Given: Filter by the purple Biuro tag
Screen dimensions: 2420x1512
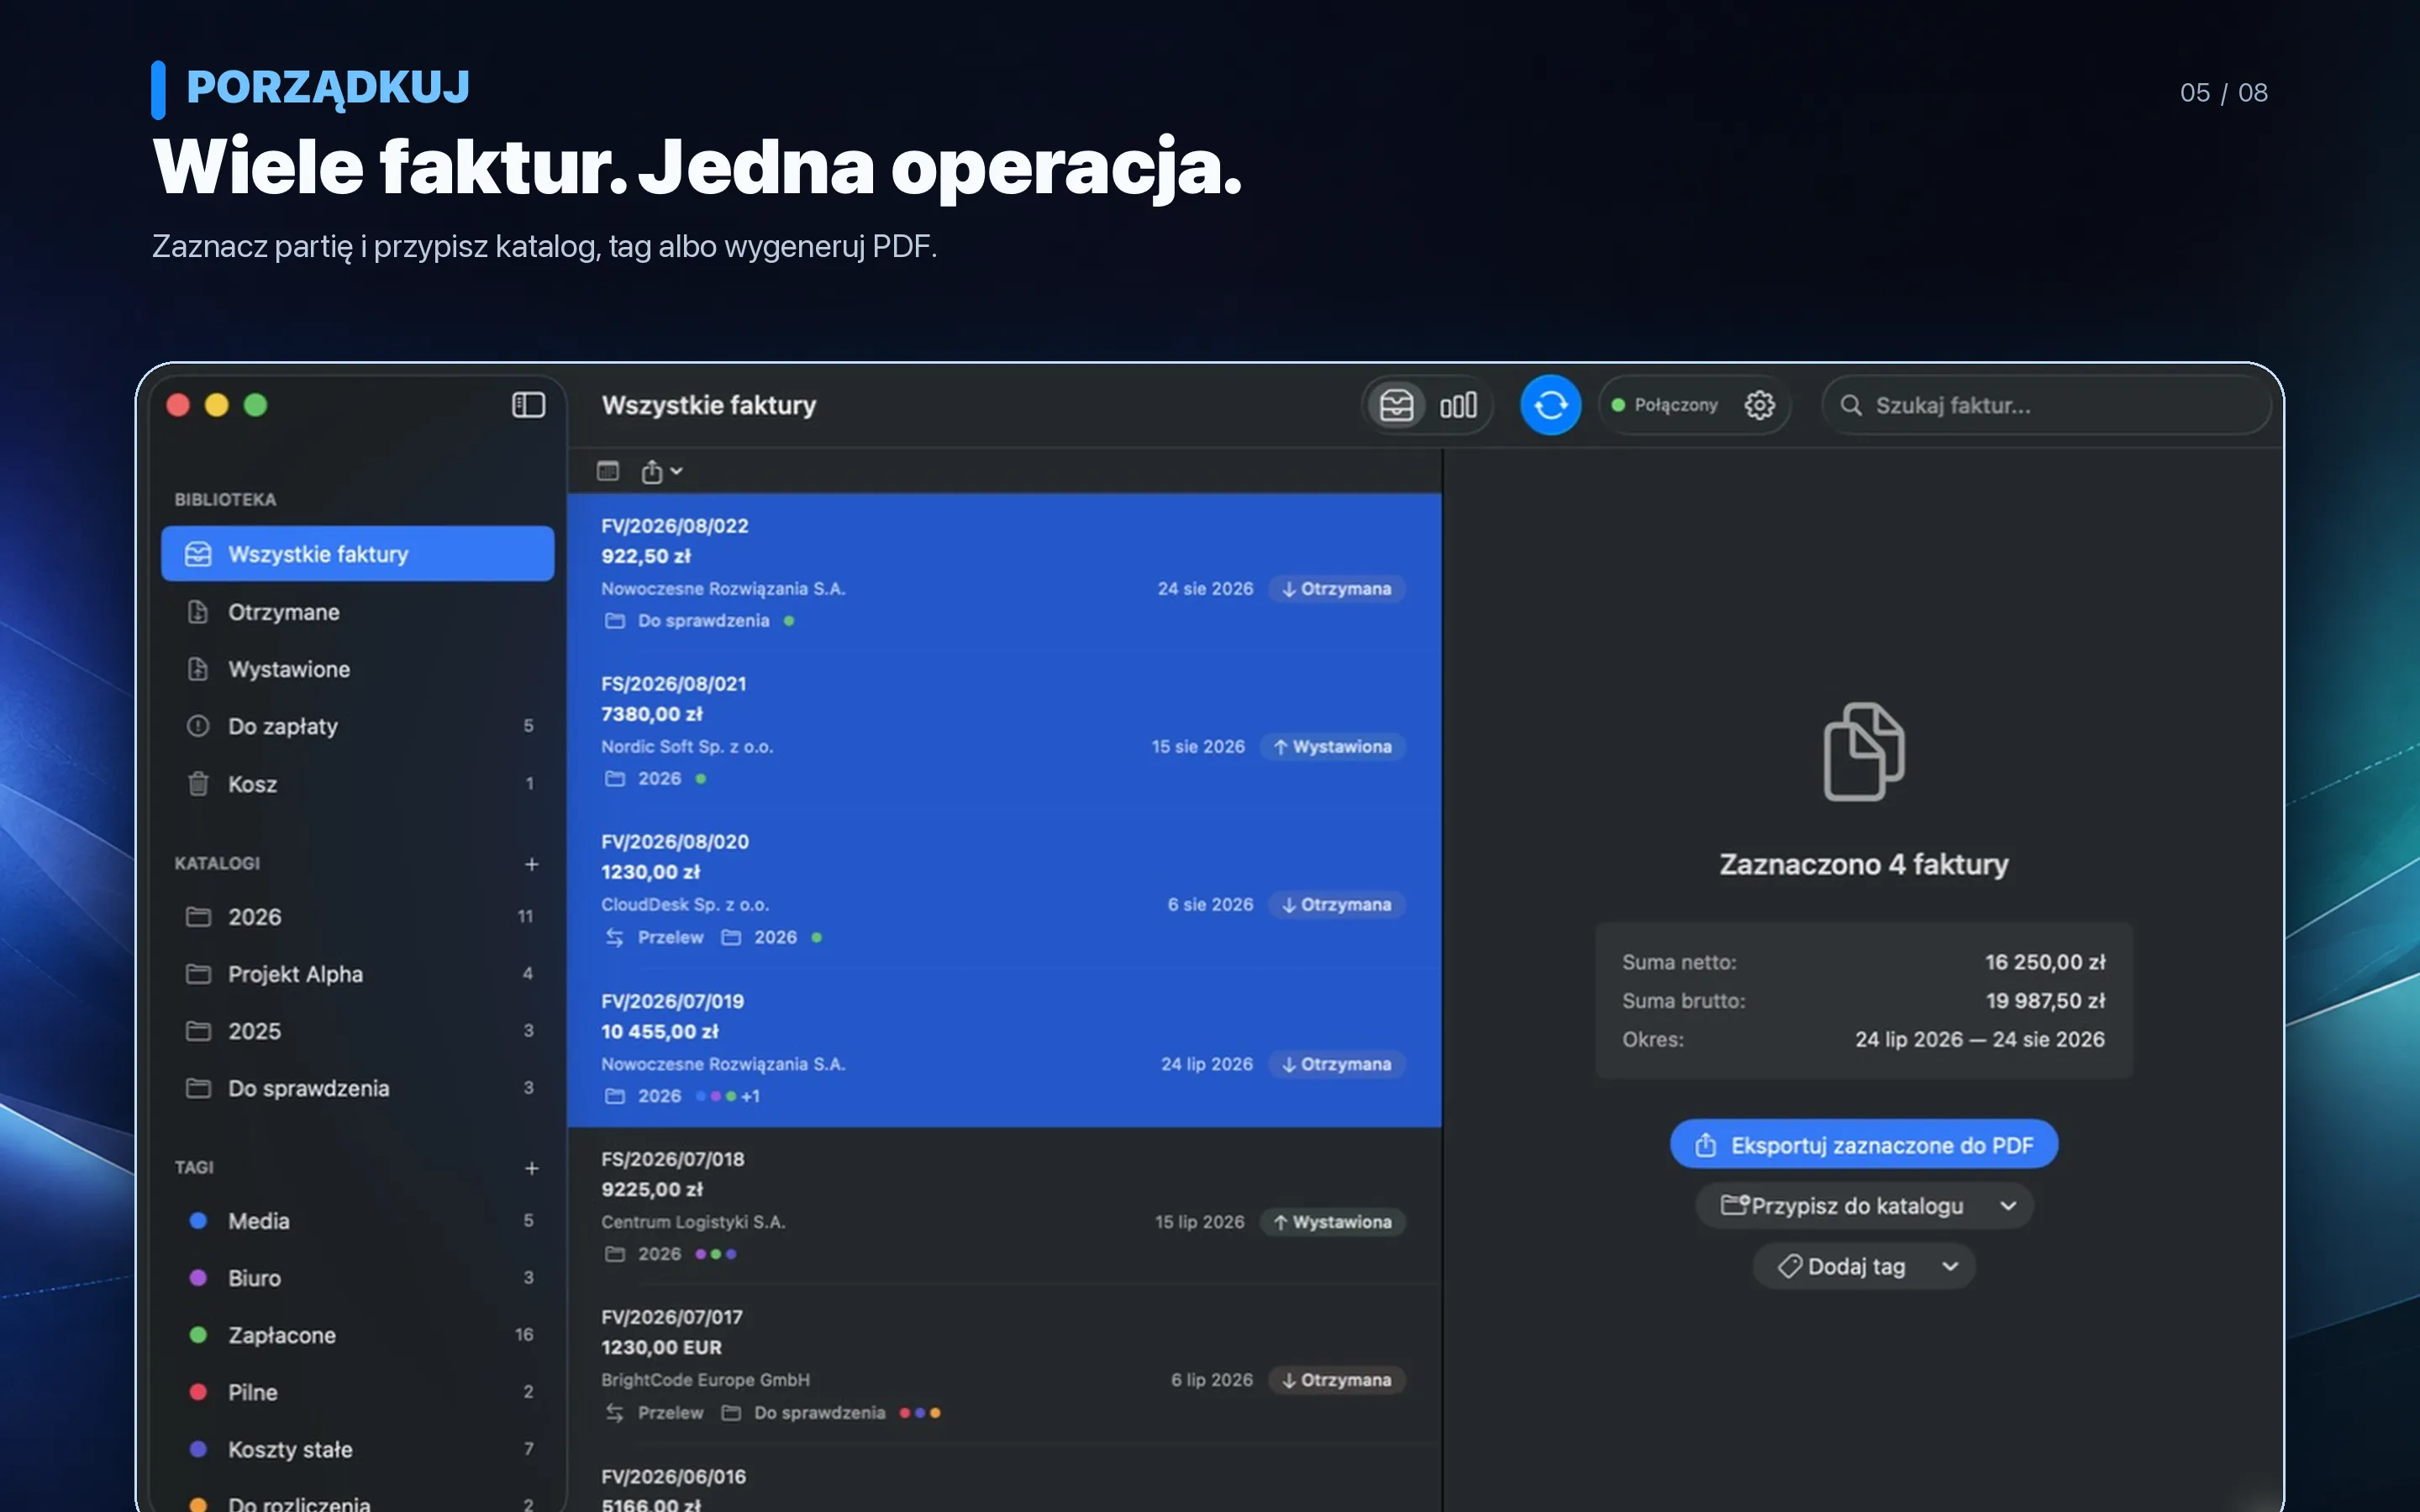Looking at the screenshot, I should click(357, 1278).
